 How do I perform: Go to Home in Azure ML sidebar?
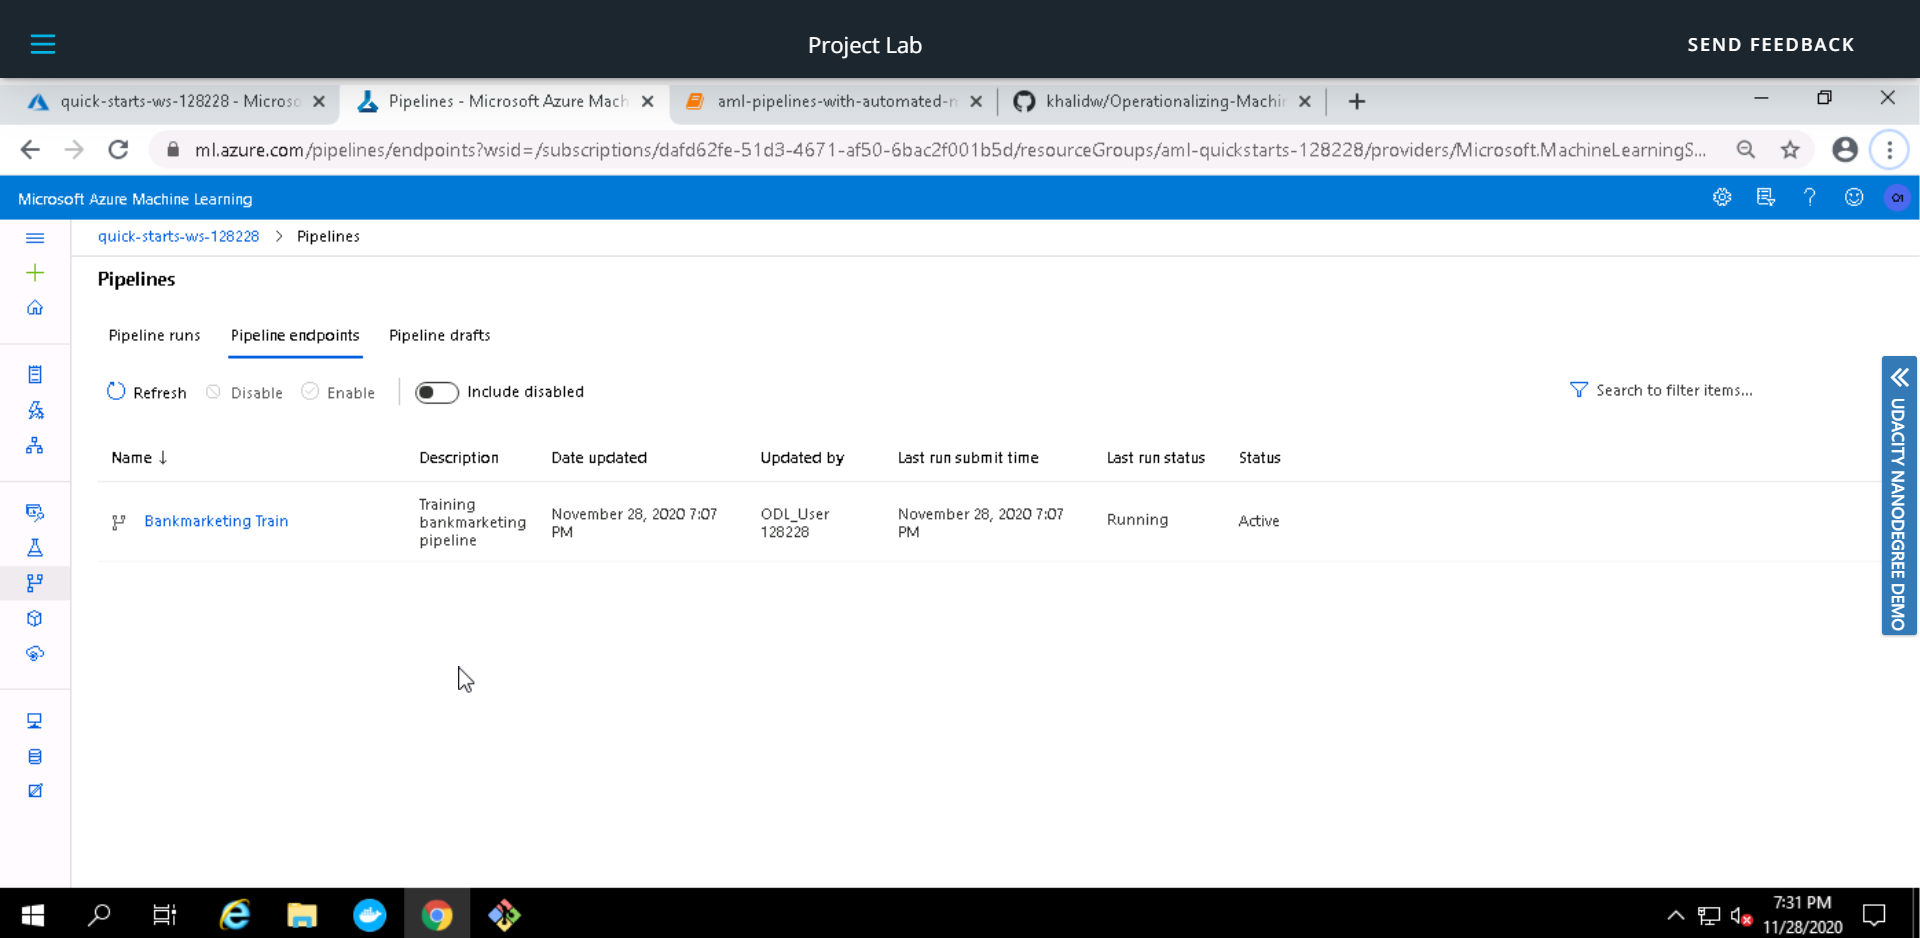pos(35,308)
